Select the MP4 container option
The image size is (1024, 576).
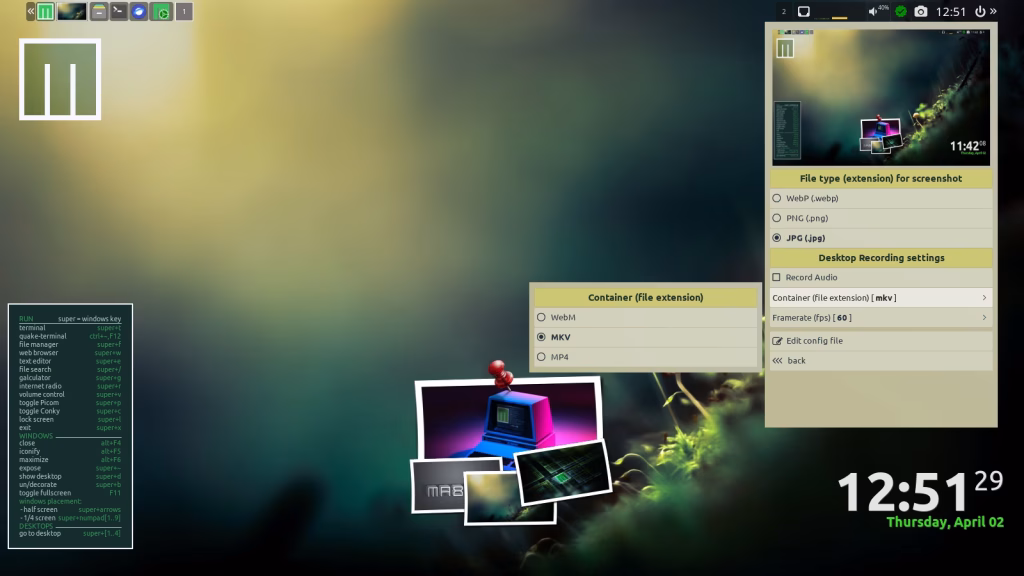tap(542, 357)
